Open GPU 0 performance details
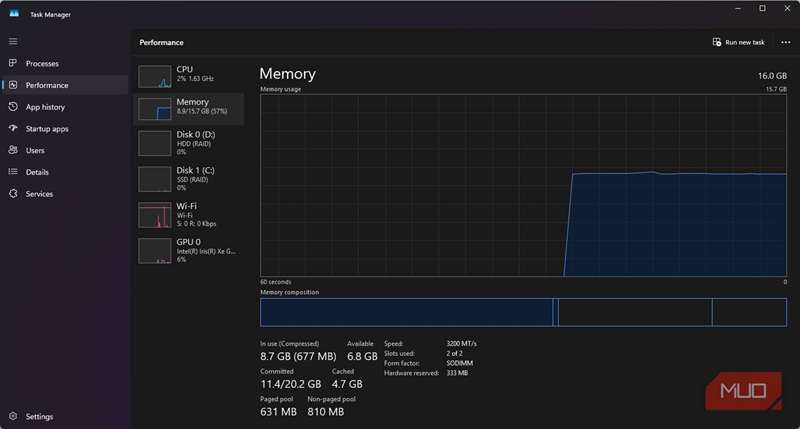 pos(188,250)
